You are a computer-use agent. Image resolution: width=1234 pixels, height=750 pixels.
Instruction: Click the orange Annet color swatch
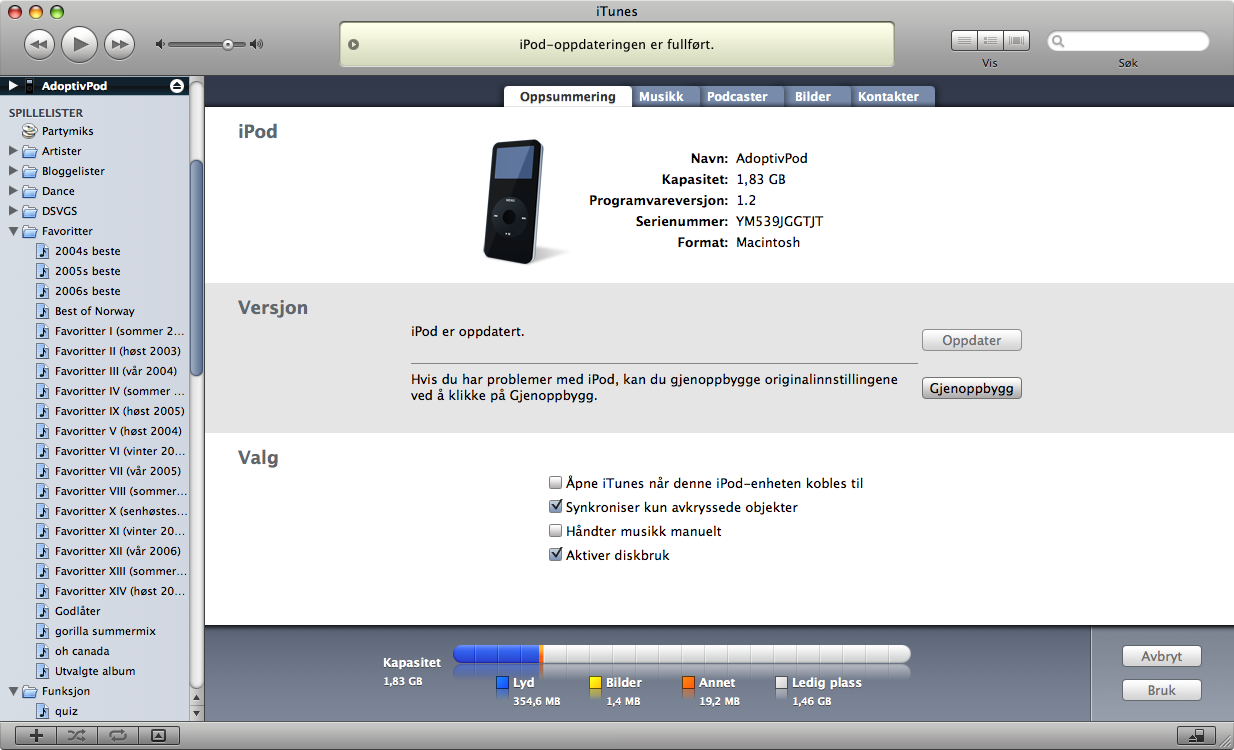689,684
